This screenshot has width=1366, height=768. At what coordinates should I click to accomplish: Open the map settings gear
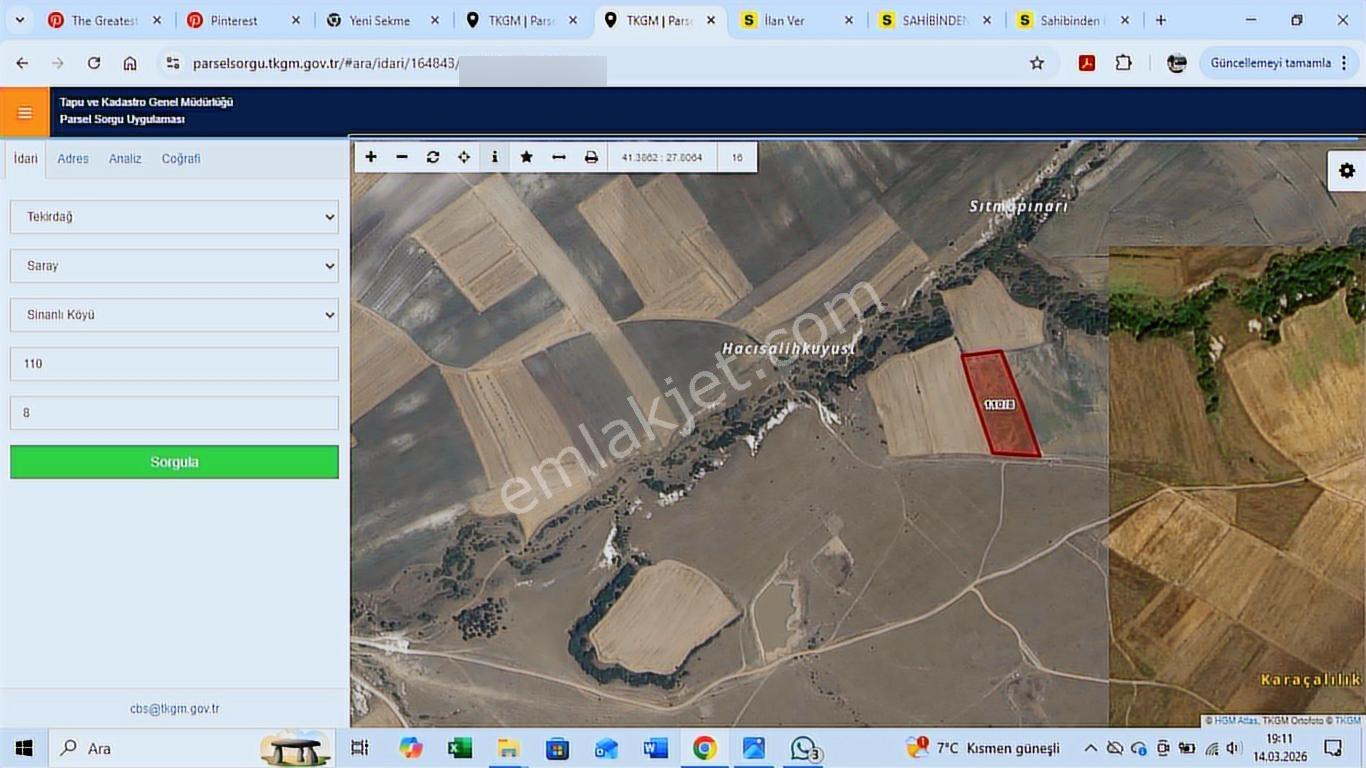(x=1347, y=171)
